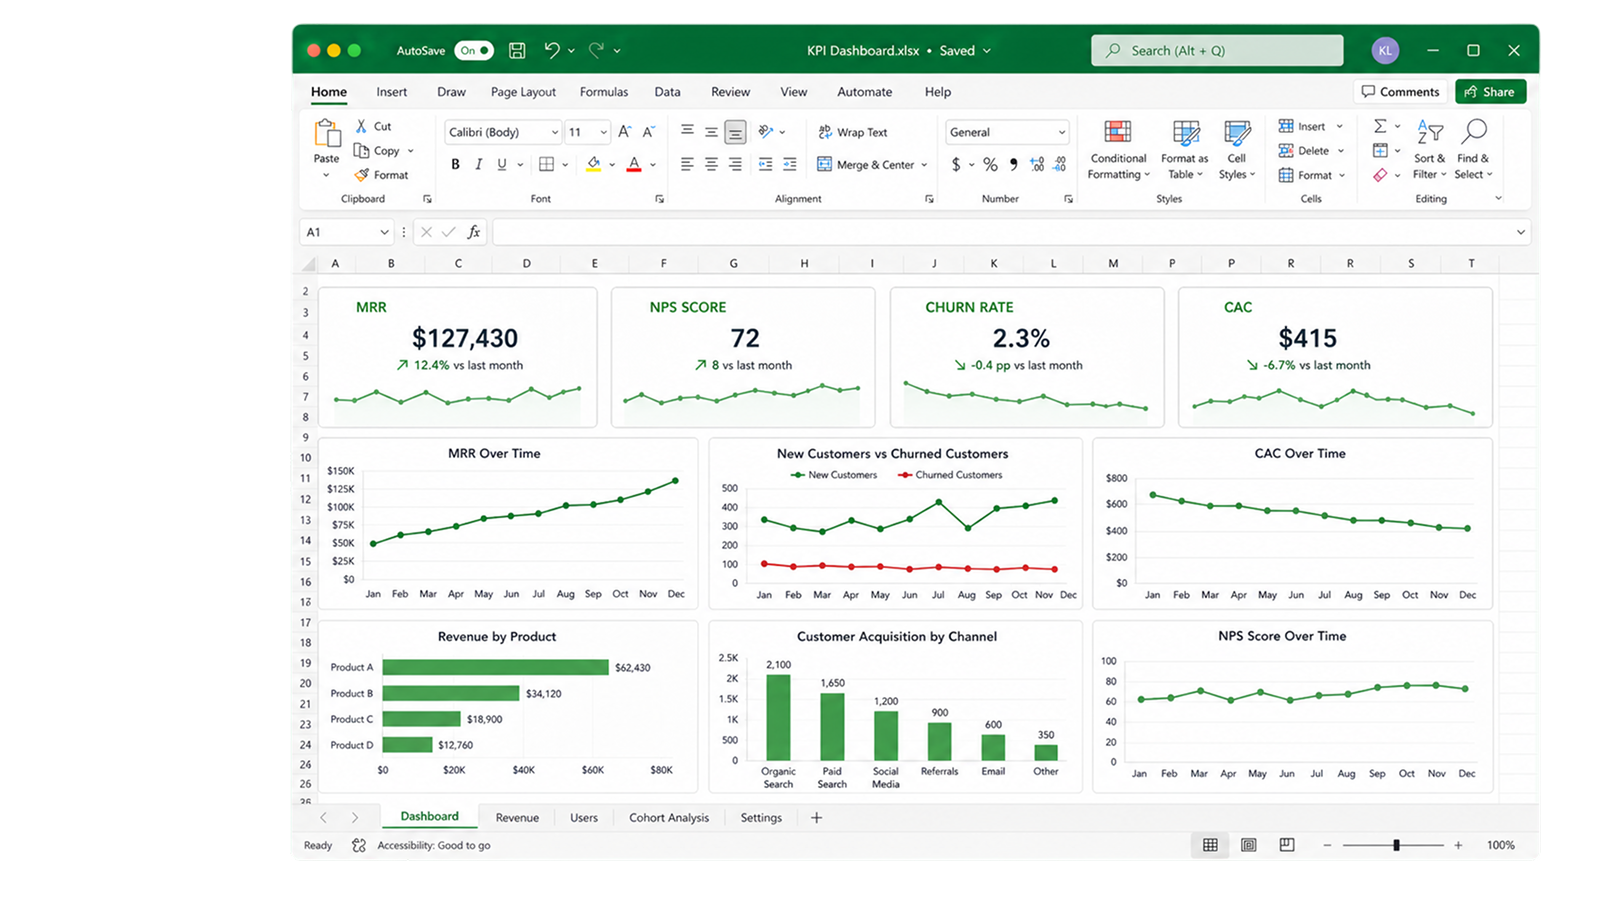Expand the General number format dropdown
Viewport: 1600px width, 910px height.
1006,132
